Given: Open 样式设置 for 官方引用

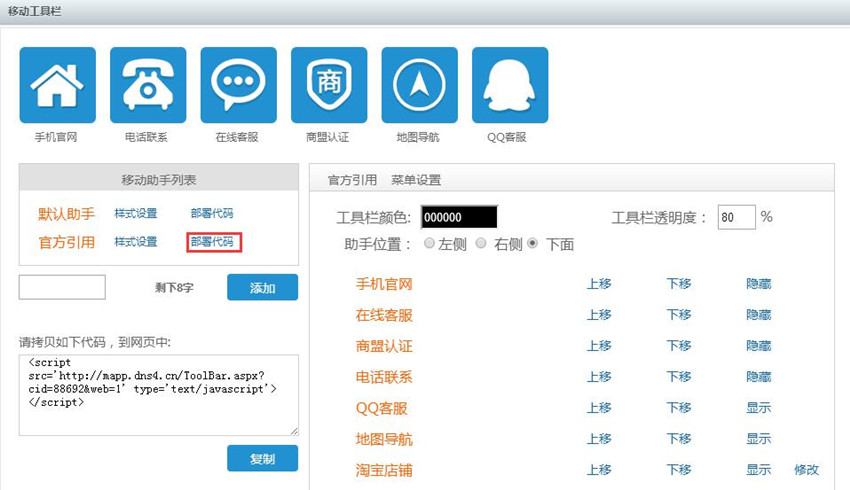Looking at the screenshot, I should click(x=136, y=242).
